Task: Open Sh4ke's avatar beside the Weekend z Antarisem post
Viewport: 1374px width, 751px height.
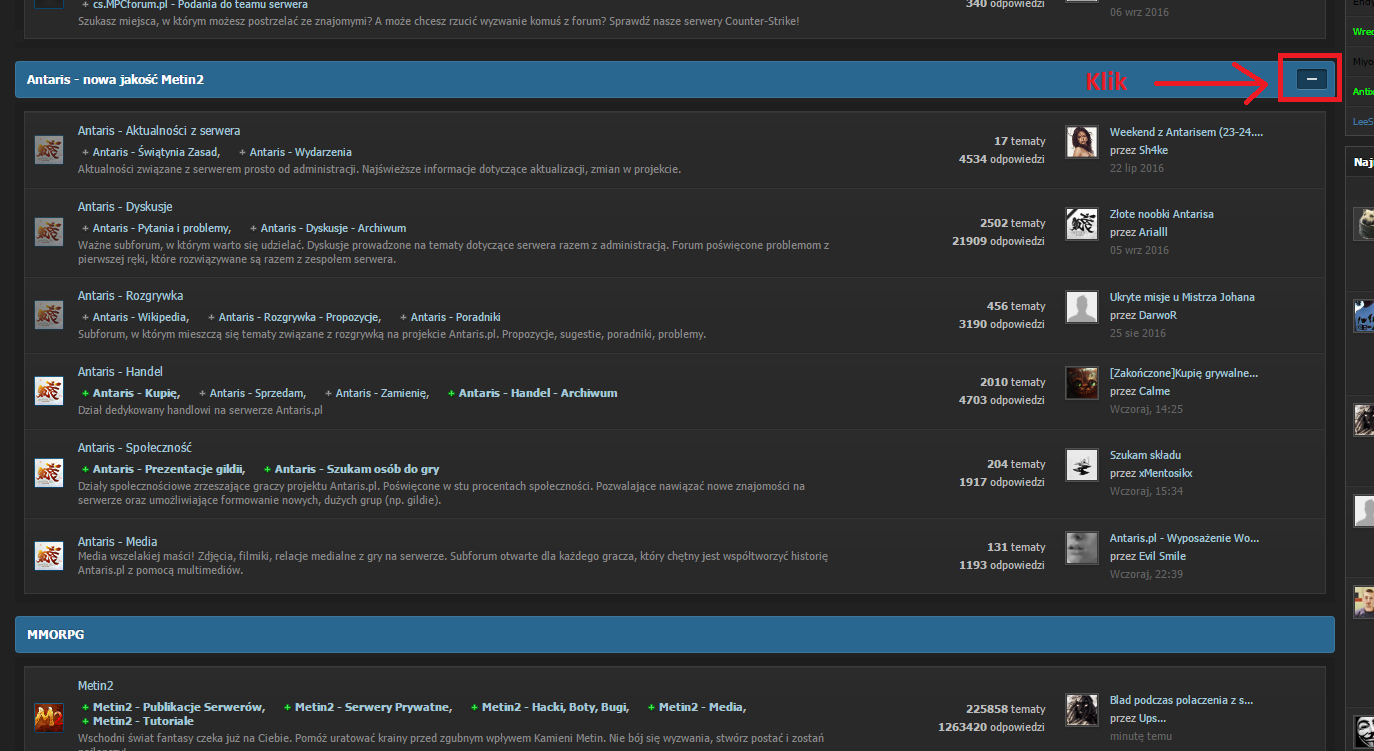Action: [1082, 142]
